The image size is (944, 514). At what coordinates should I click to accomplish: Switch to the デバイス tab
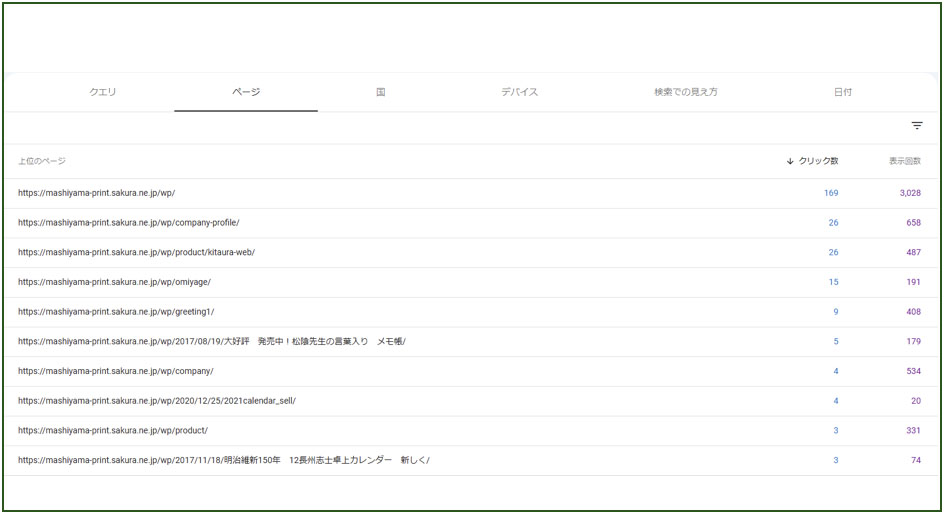tap(519, 92)
